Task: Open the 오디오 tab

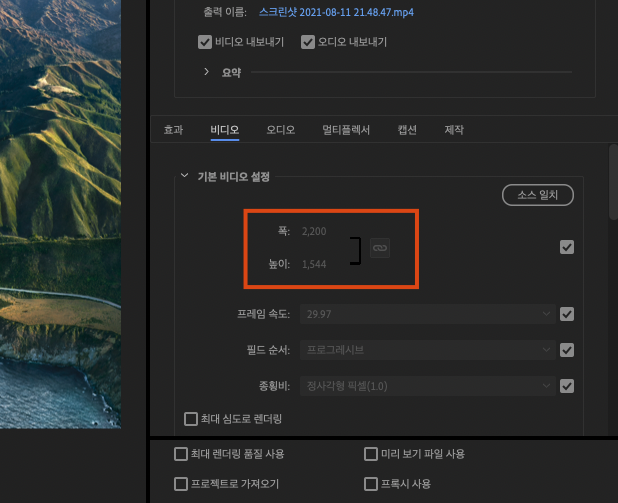Action: (281, 130)
